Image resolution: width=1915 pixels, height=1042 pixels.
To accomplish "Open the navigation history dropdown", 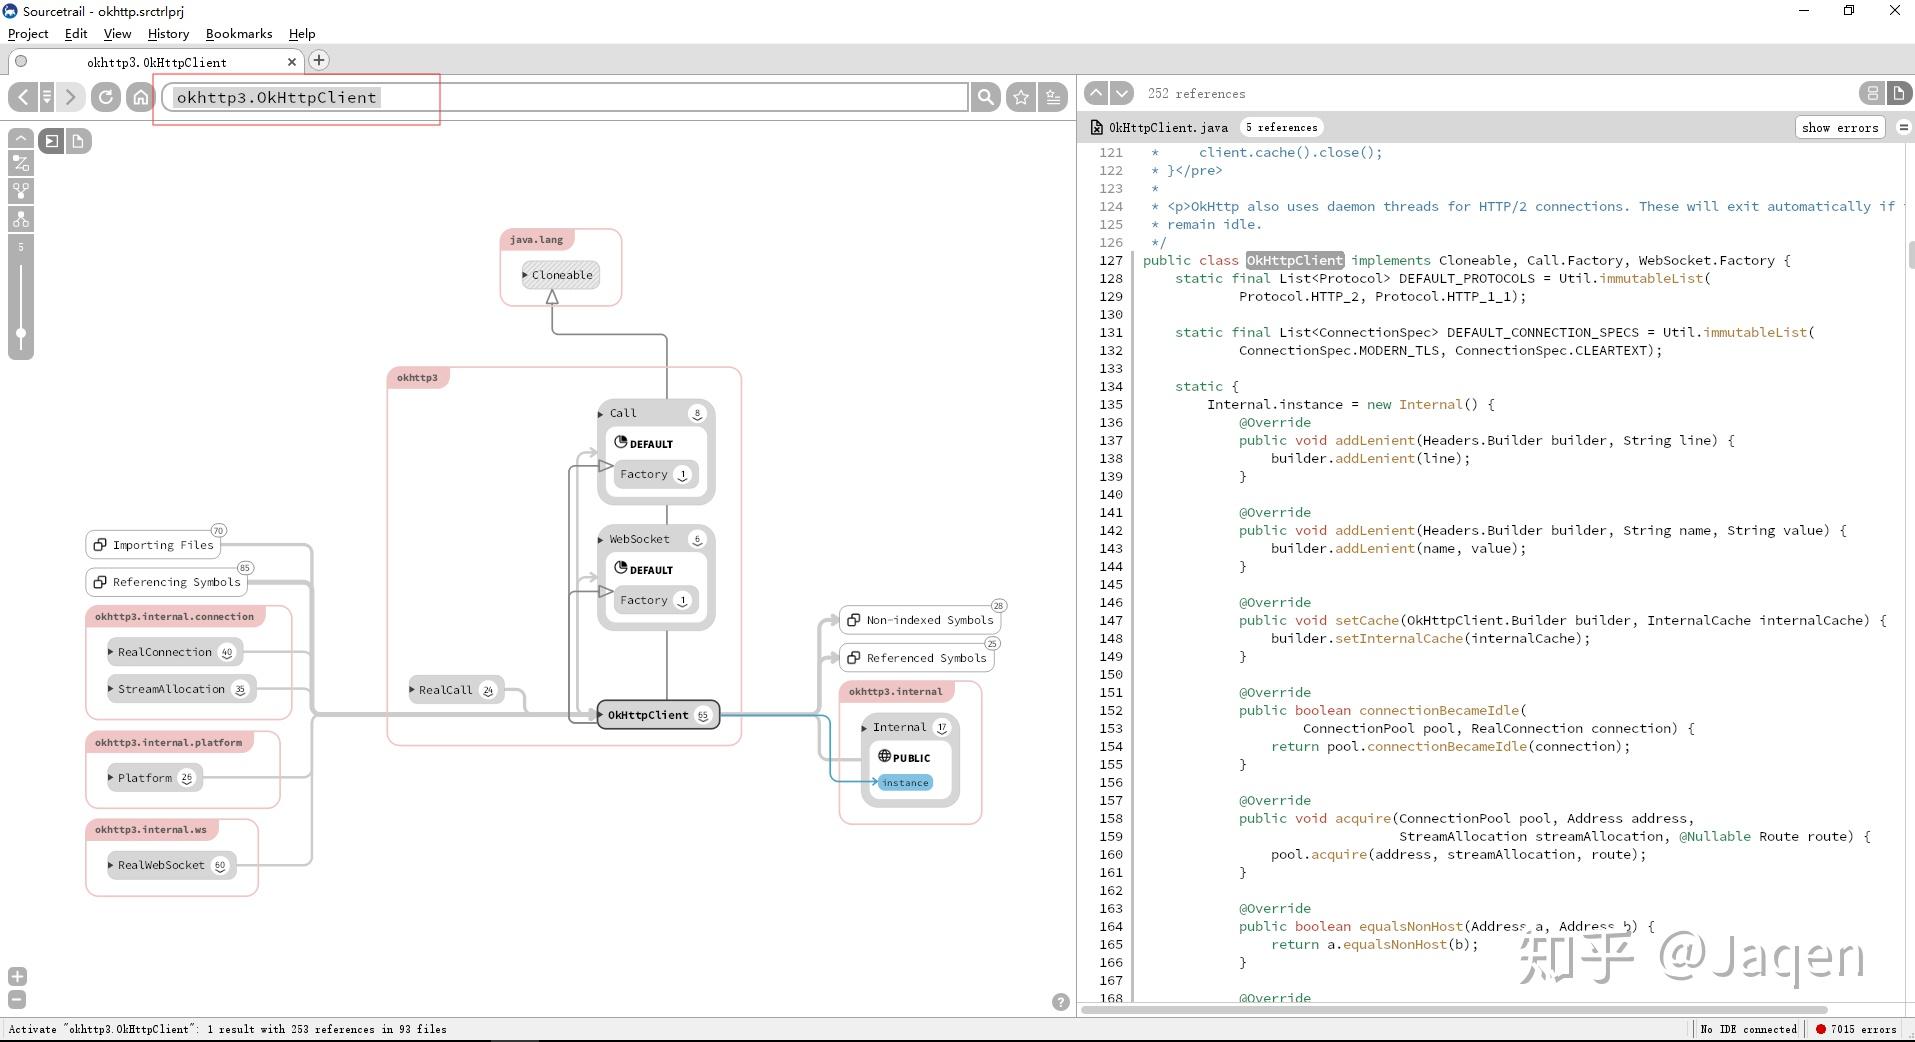I will (x=46, y=97).
